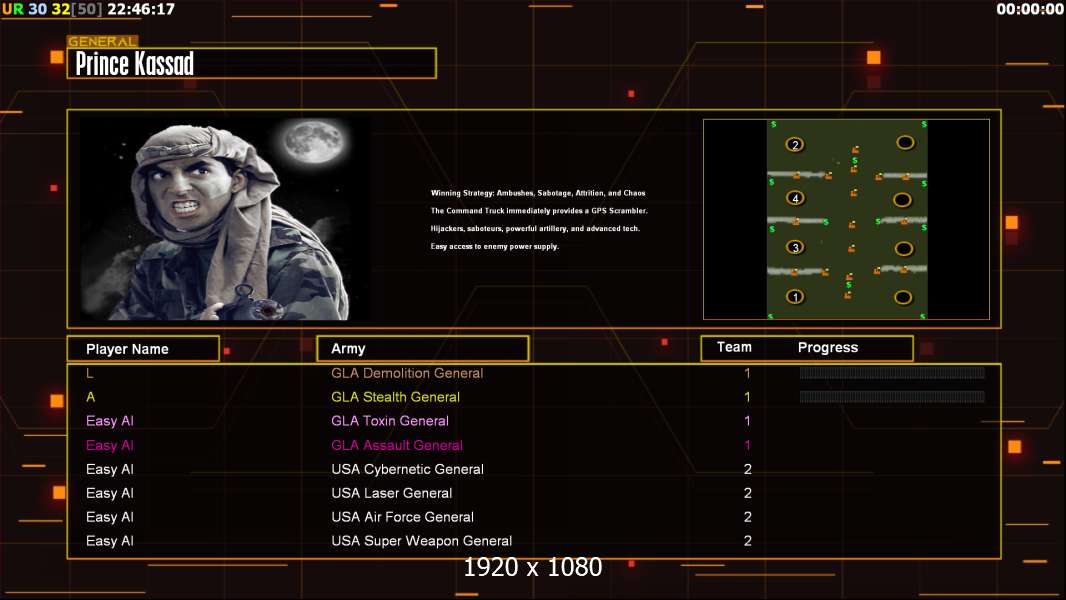
Task: Click start position 3 on minimap
Action: pos(795,247)
